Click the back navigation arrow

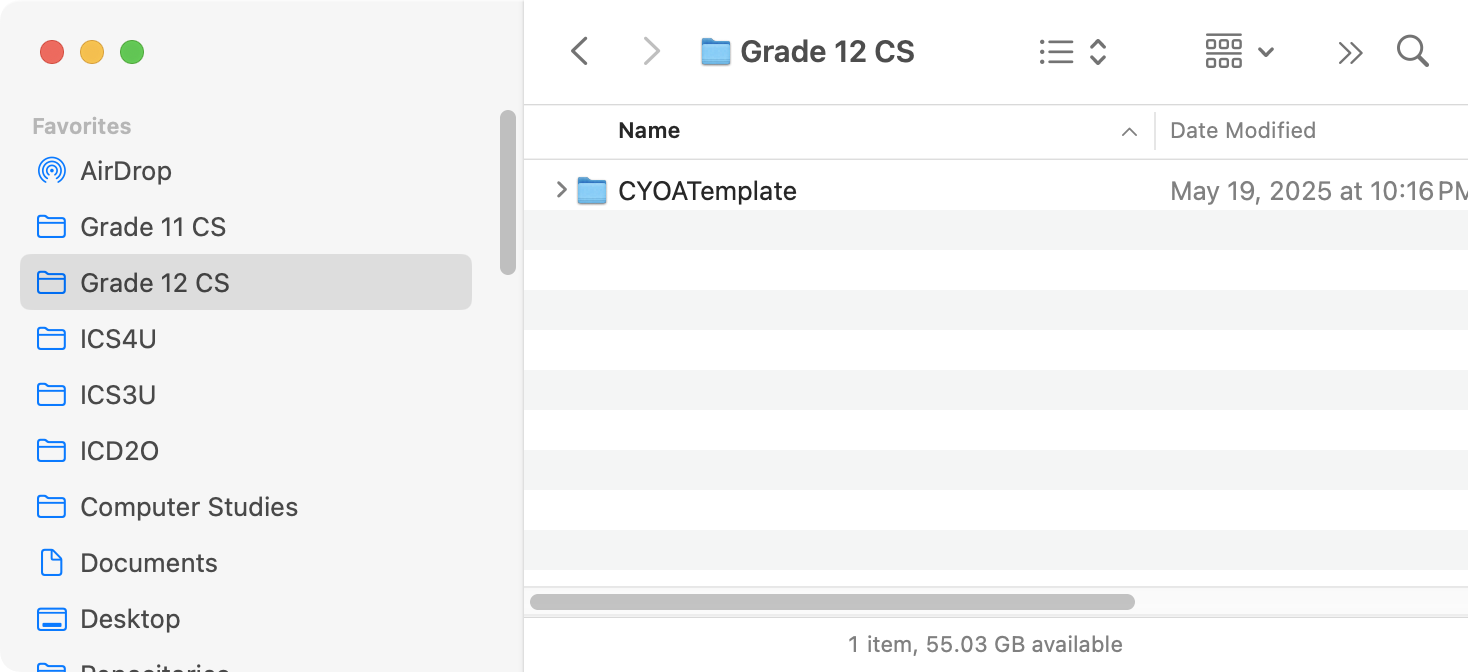pyautogui.click(x=579, y=51)
